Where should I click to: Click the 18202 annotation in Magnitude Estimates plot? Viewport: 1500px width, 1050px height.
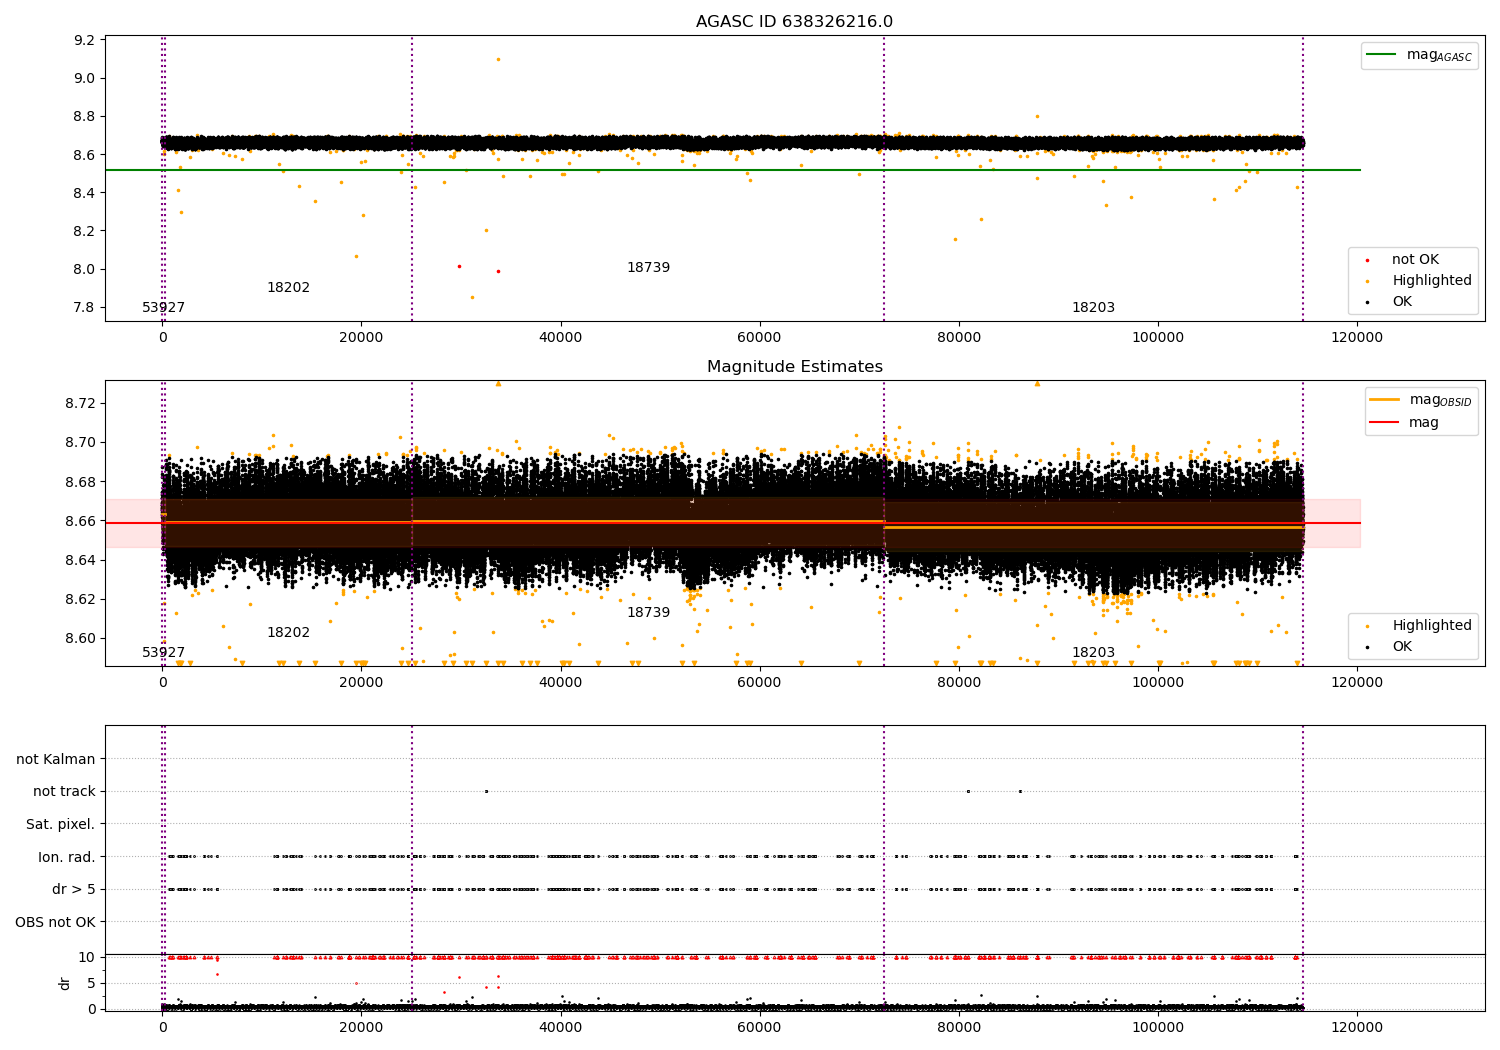coord(288,633)
